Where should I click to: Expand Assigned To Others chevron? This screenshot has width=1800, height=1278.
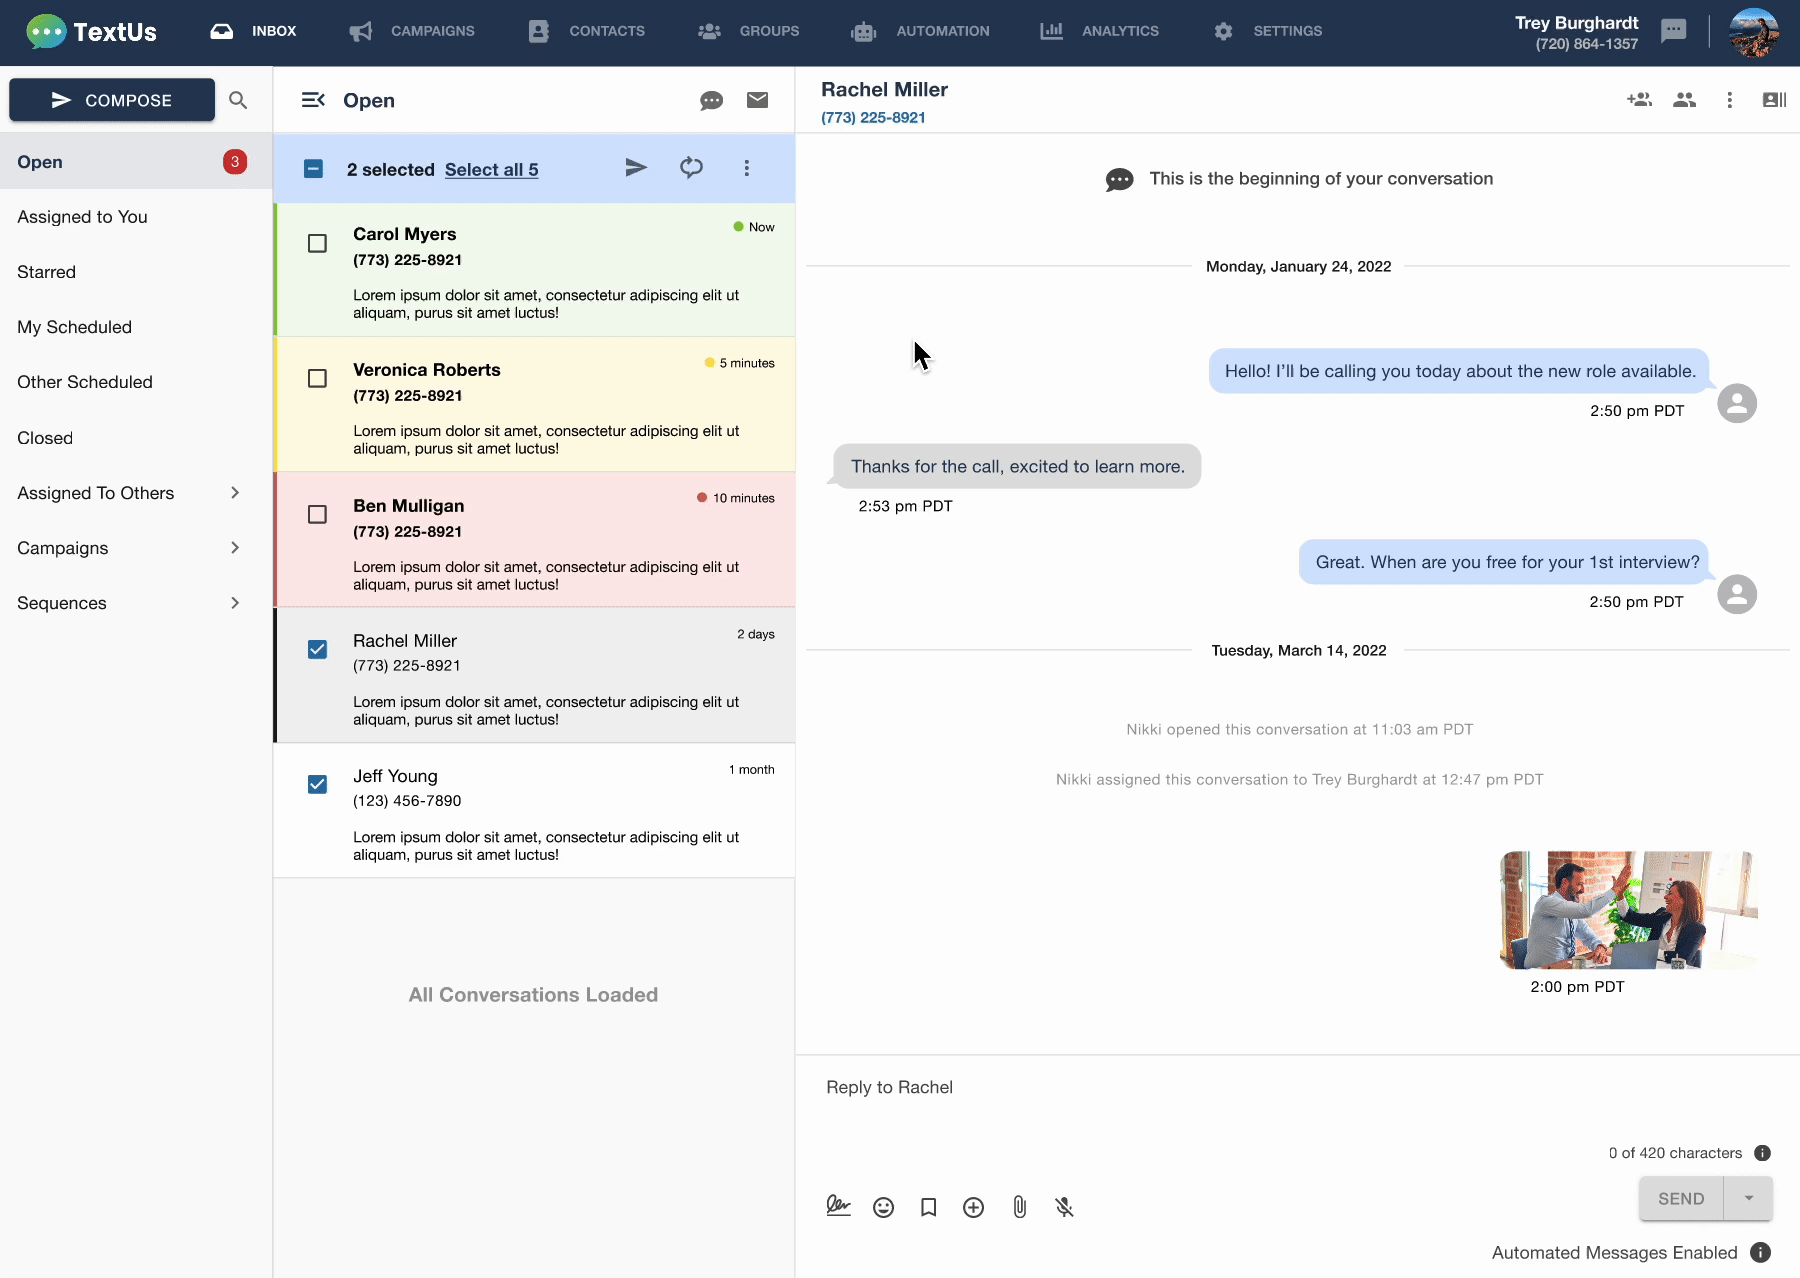pos(235,492)
